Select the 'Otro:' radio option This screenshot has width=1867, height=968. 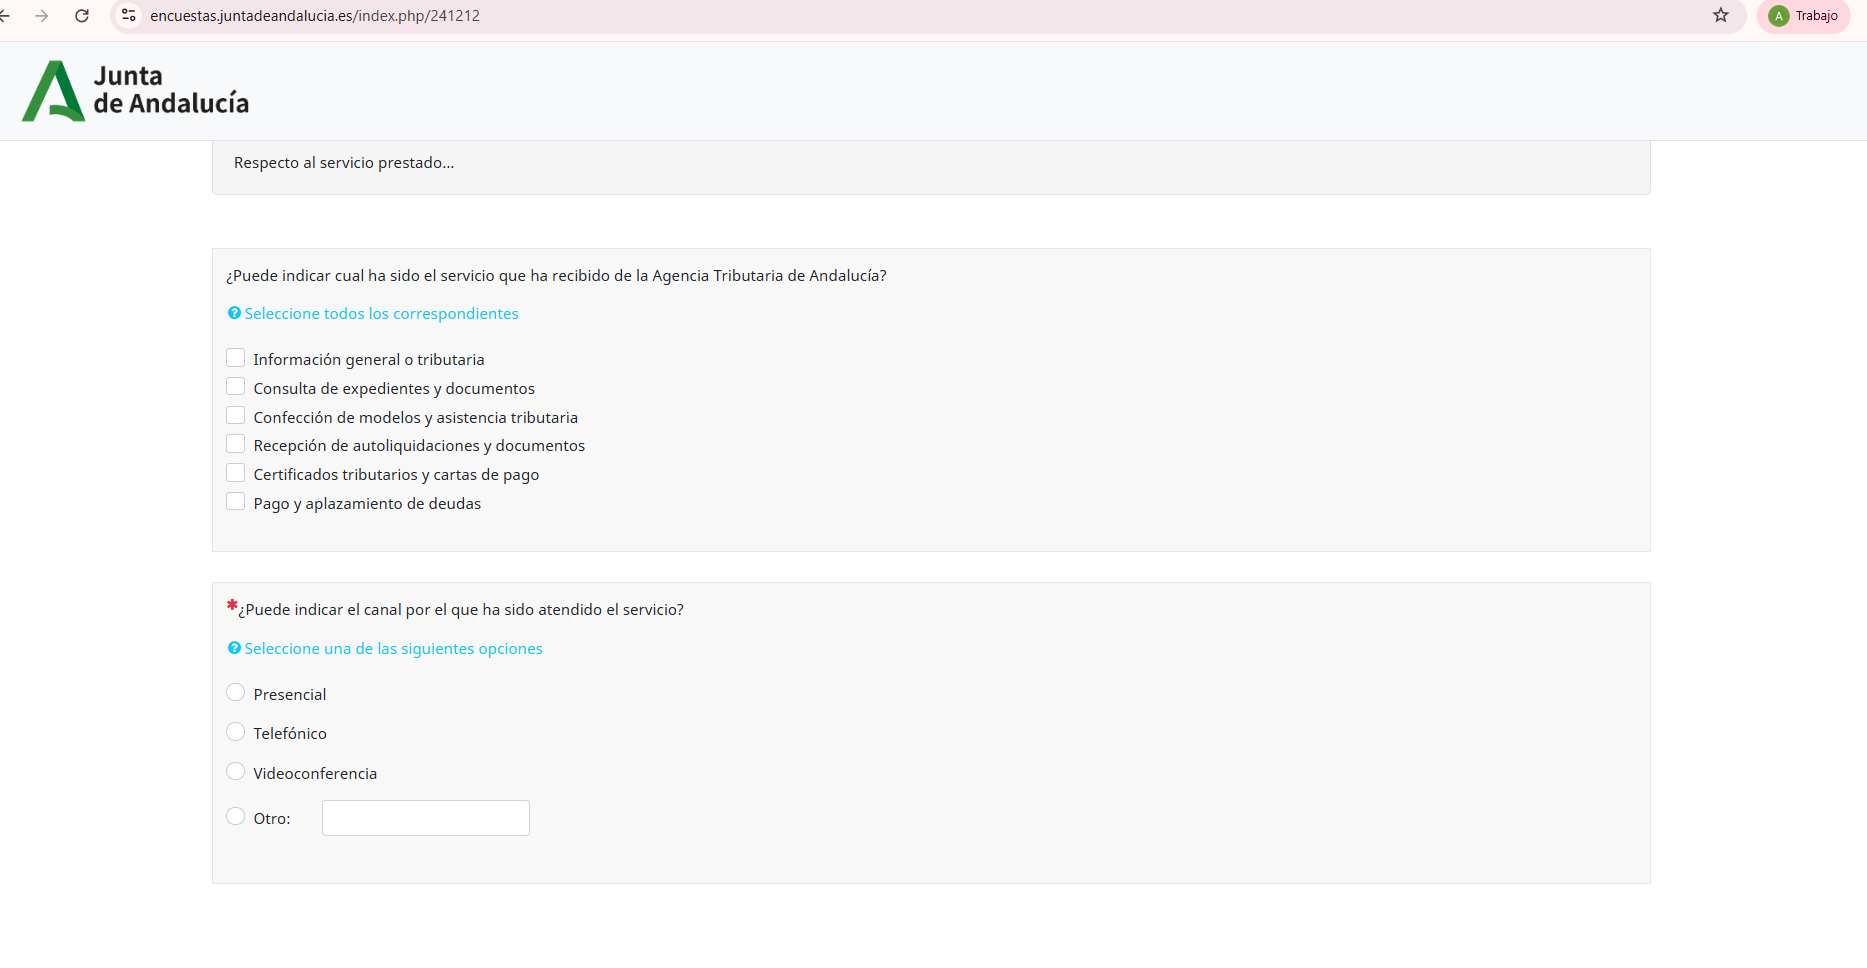[236, 817]
